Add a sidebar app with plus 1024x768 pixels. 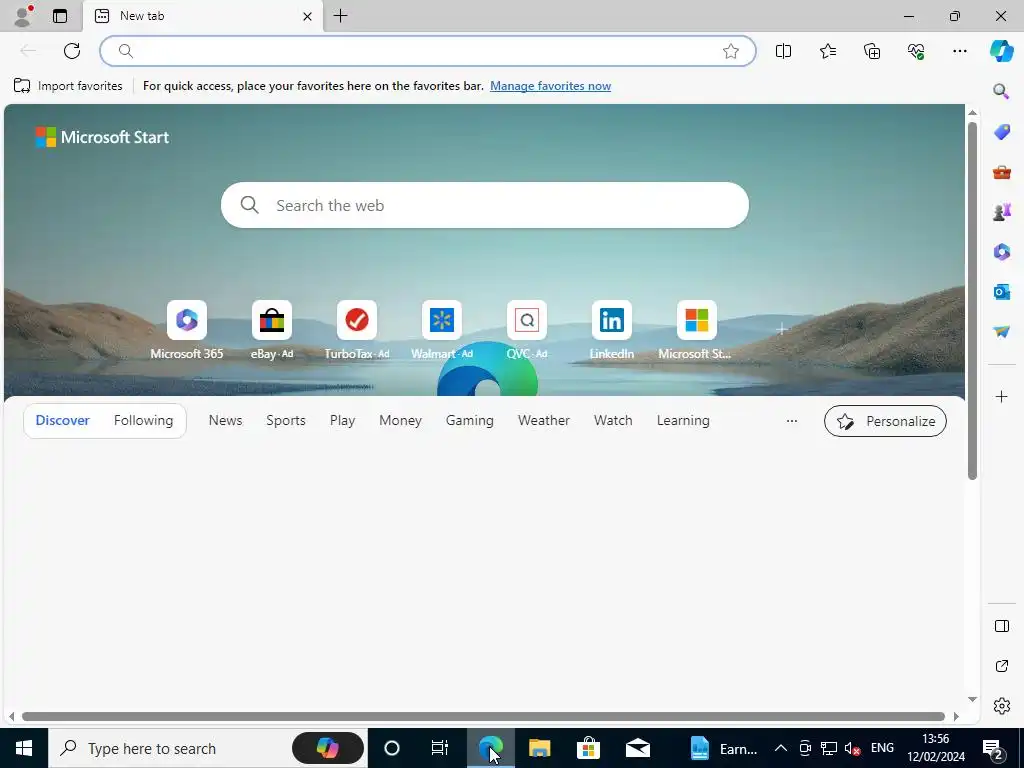point(1002,396)
